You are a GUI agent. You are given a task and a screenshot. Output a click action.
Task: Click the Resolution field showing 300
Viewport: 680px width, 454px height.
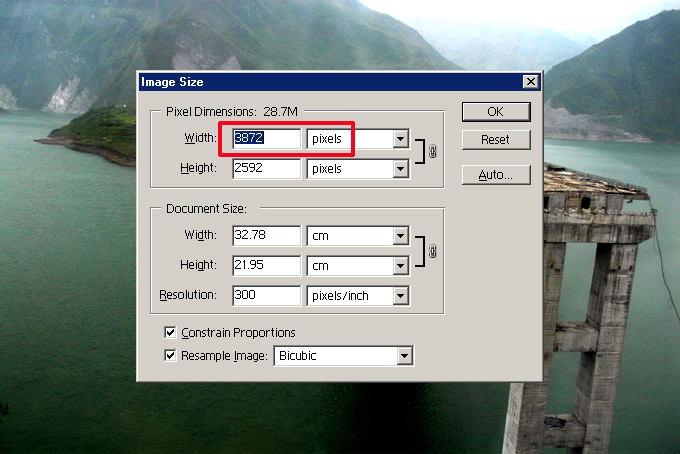[x=266, y=296]
